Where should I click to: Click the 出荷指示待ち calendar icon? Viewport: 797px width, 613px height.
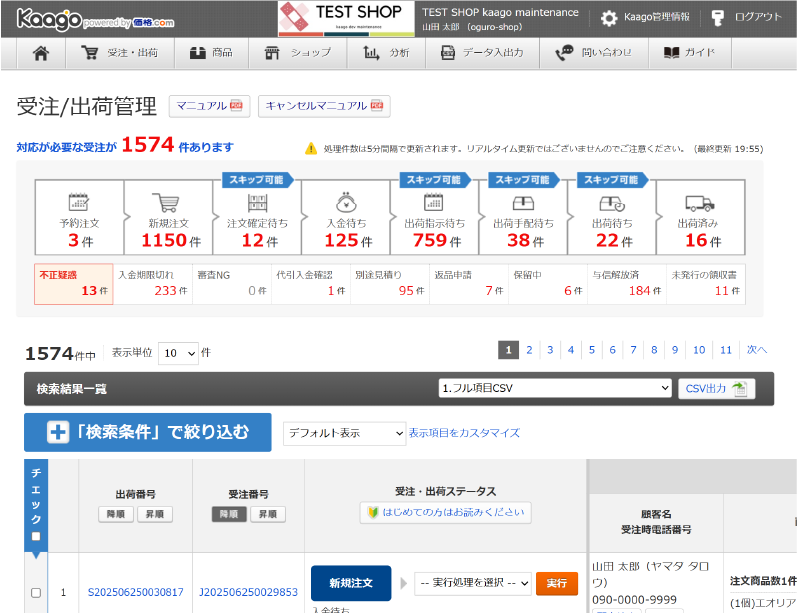click(434, 202)
